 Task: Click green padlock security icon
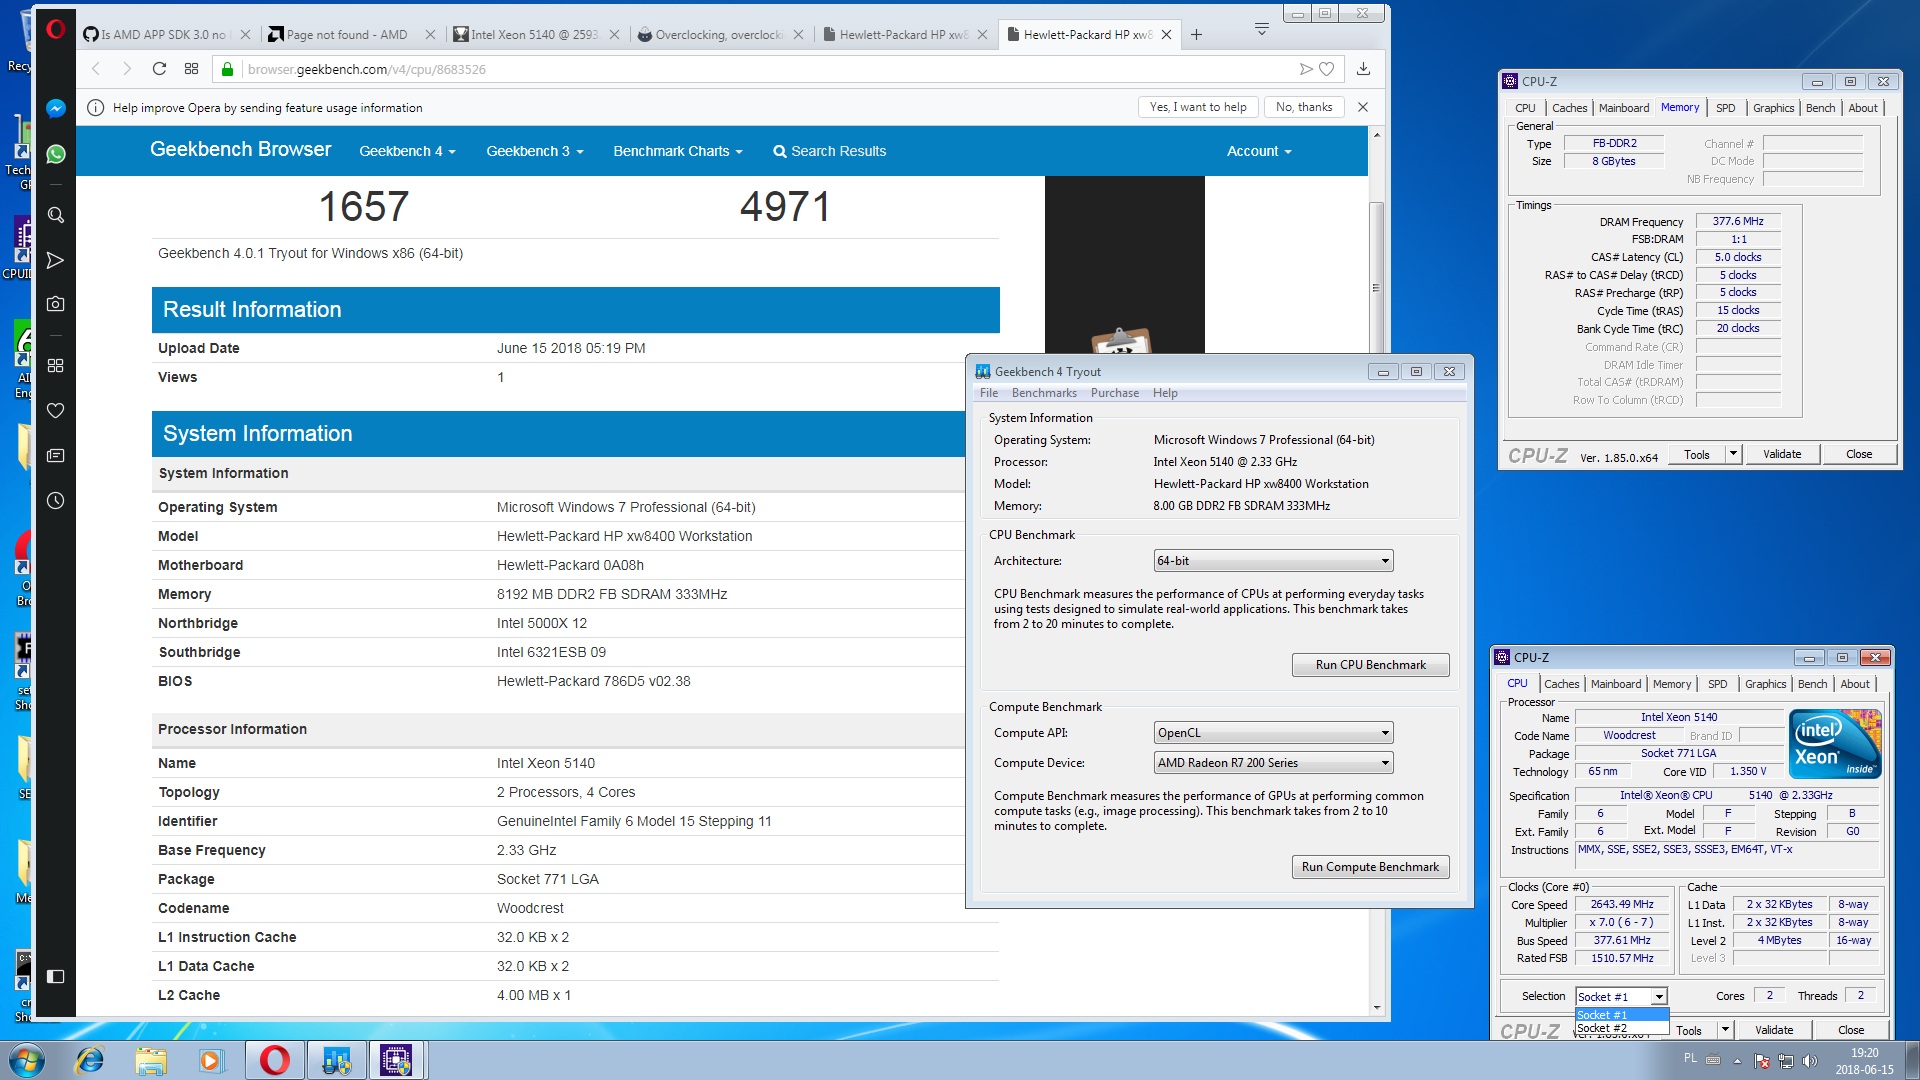pos(227,69)
